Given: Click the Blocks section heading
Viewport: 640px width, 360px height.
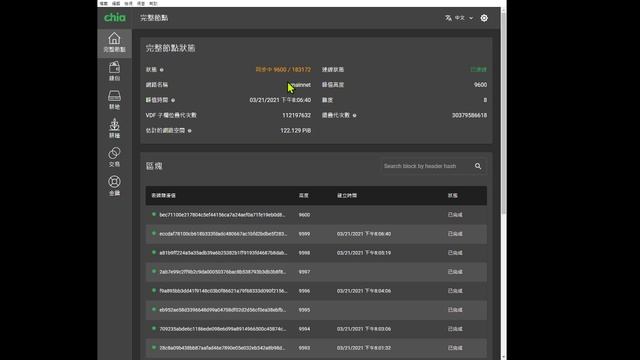Looking at the screenshot, I should 154,166.
